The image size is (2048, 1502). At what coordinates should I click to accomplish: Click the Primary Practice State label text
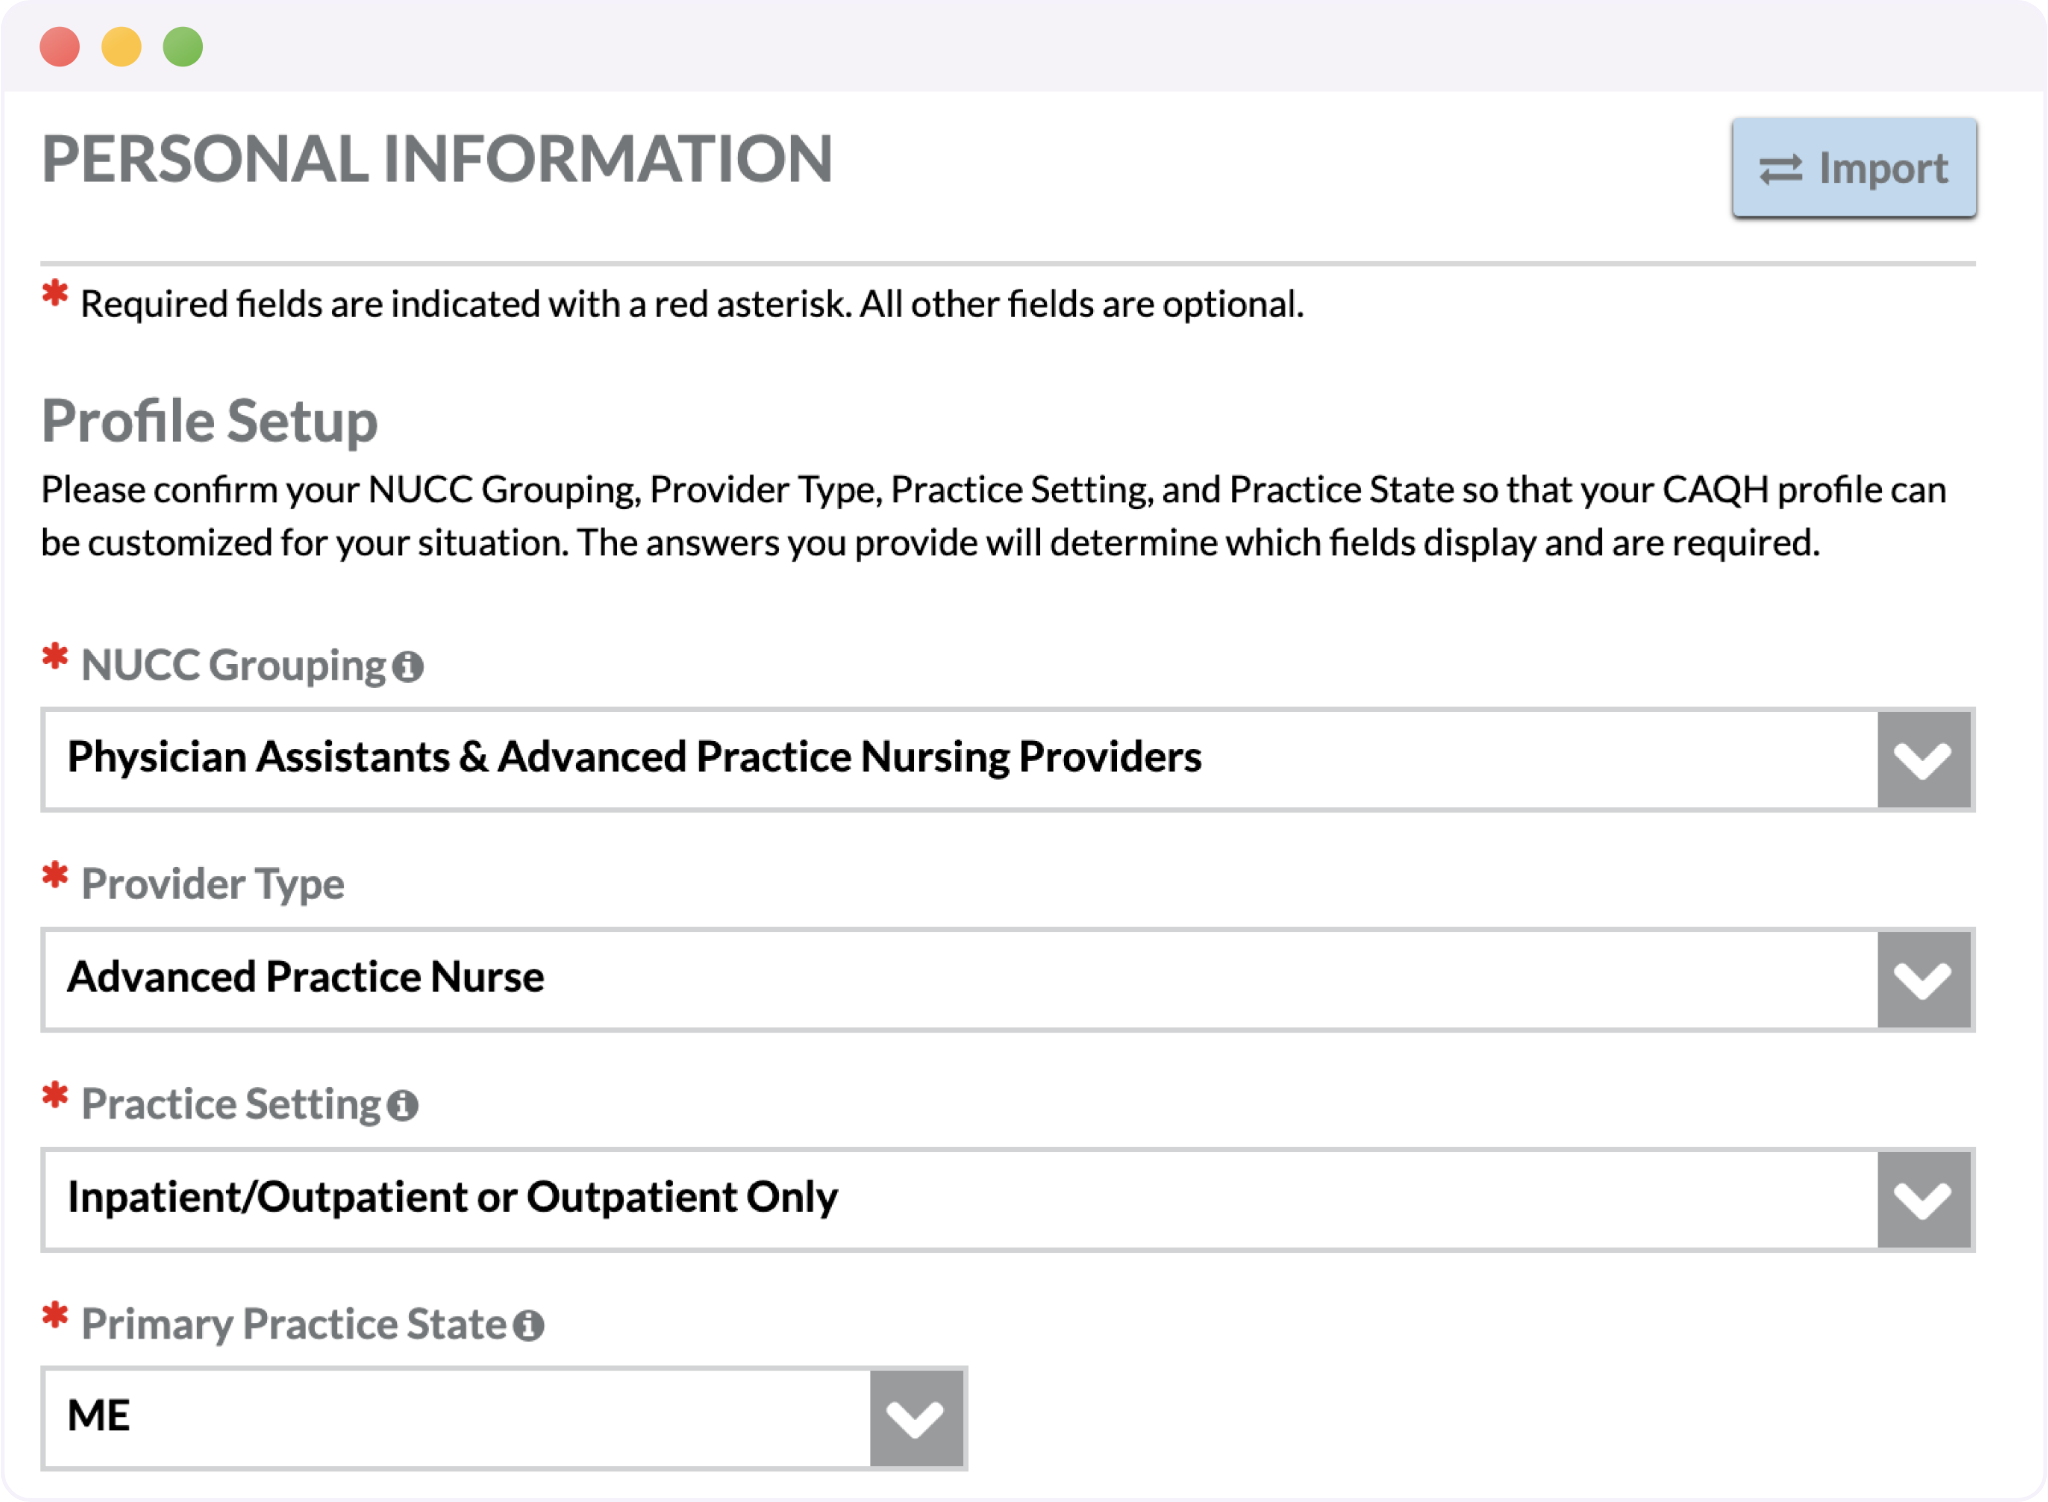294,1324
